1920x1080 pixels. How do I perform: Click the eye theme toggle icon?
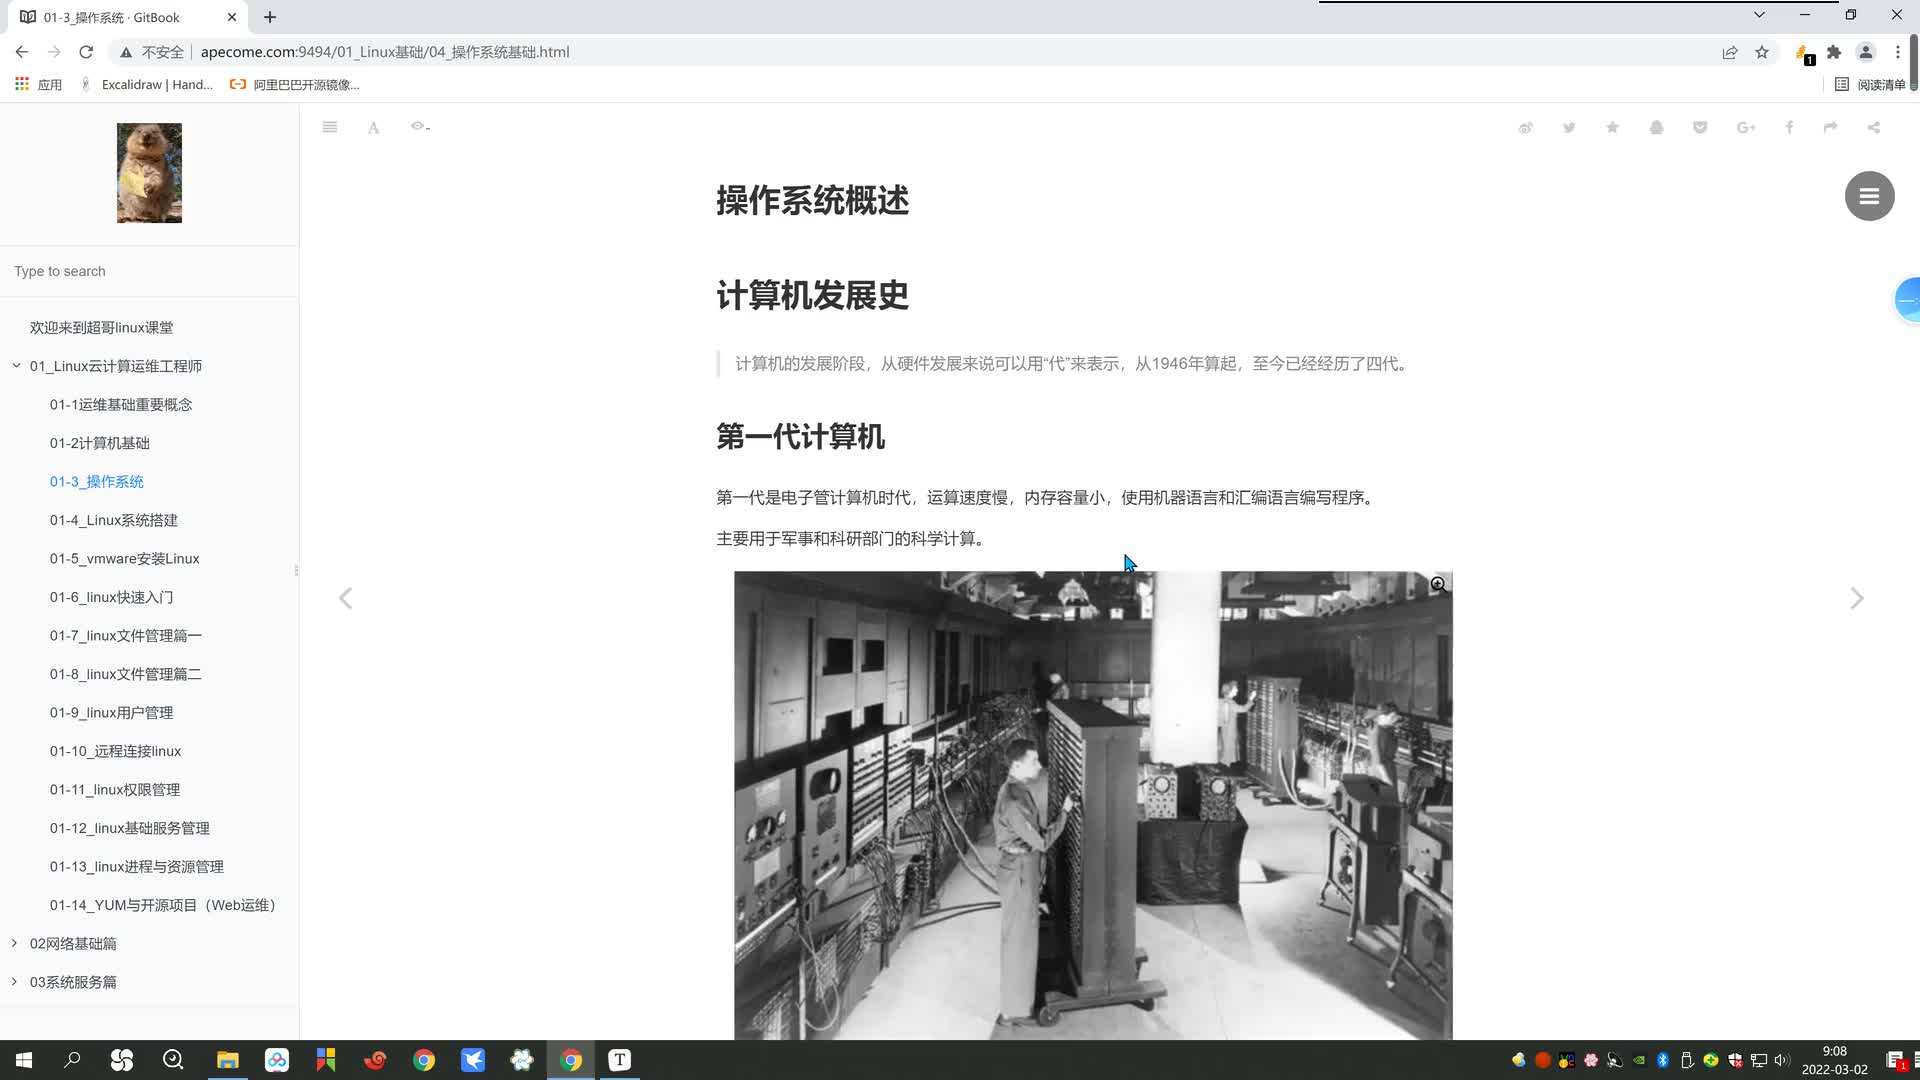(420, 127)
